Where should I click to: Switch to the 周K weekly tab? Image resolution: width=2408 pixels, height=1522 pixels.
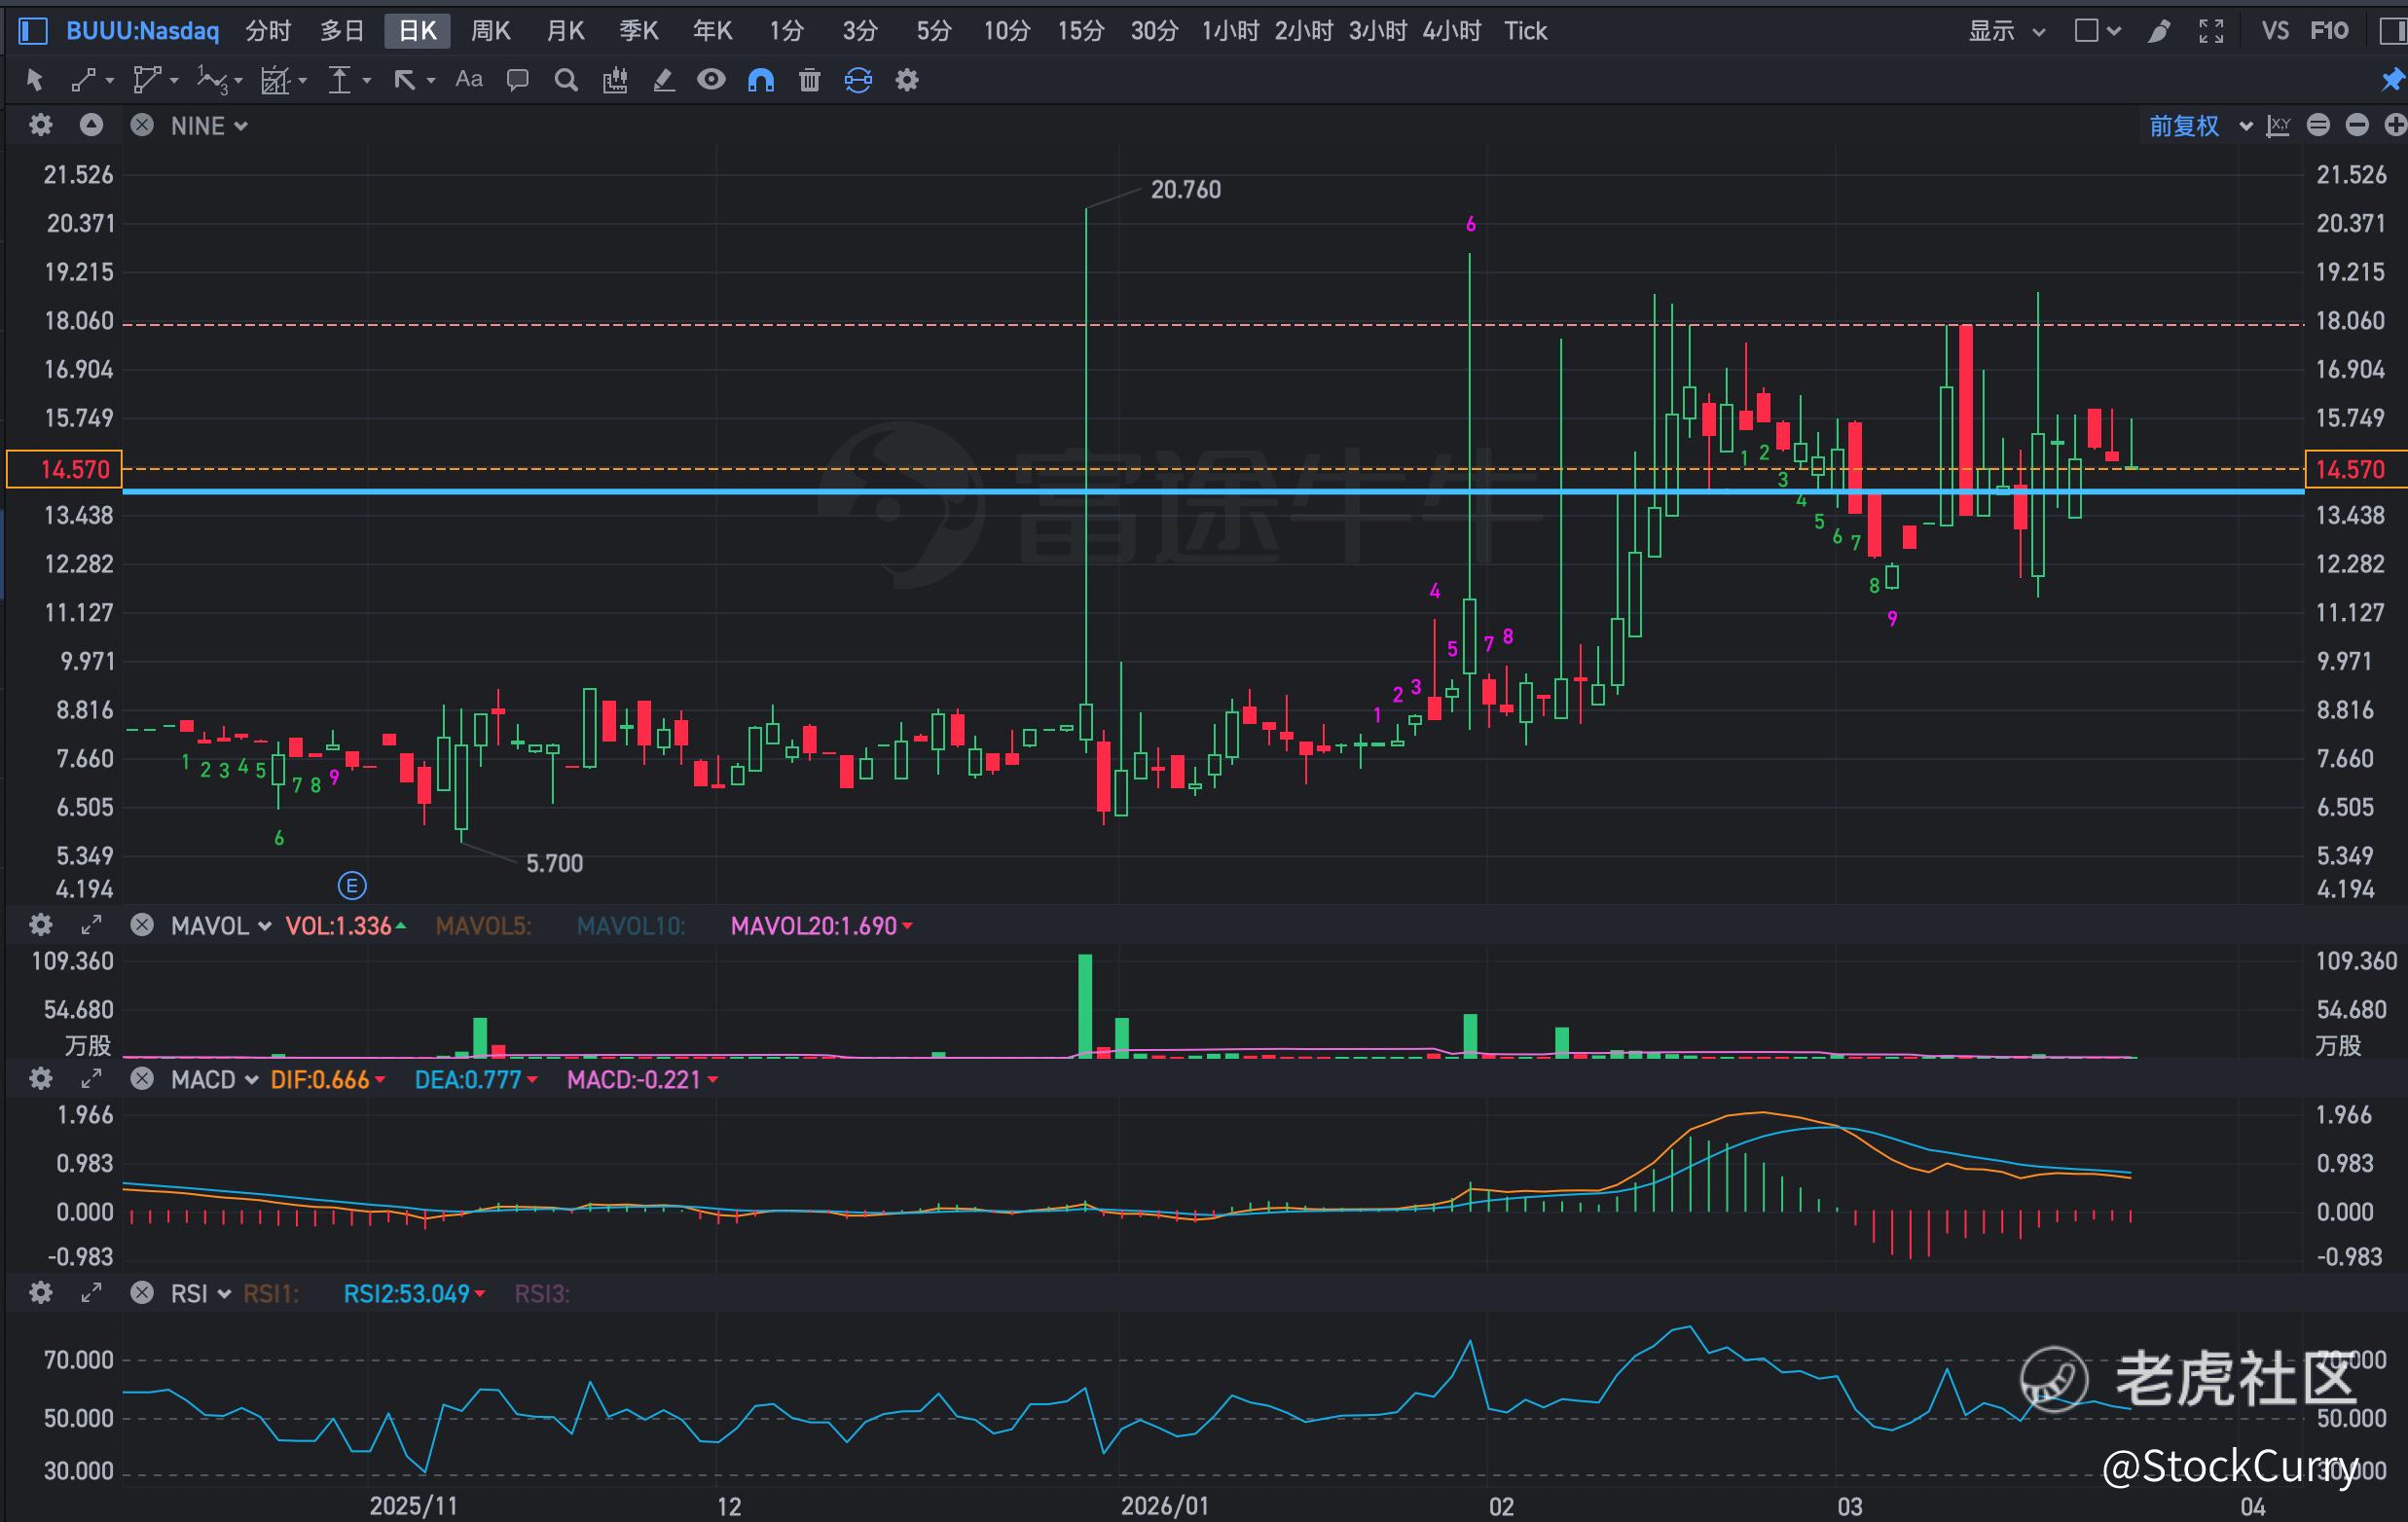(490, 31)
